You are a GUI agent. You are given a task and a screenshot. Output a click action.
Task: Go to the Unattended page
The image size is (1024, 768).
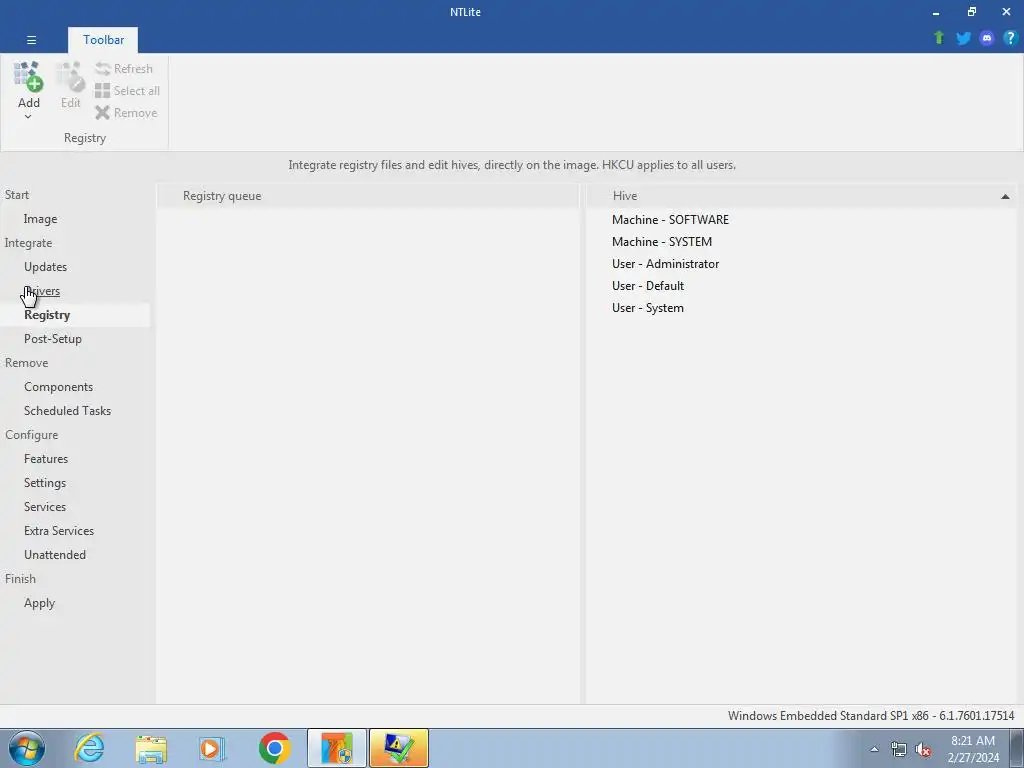pyautogui.click(x=55, y=554)
